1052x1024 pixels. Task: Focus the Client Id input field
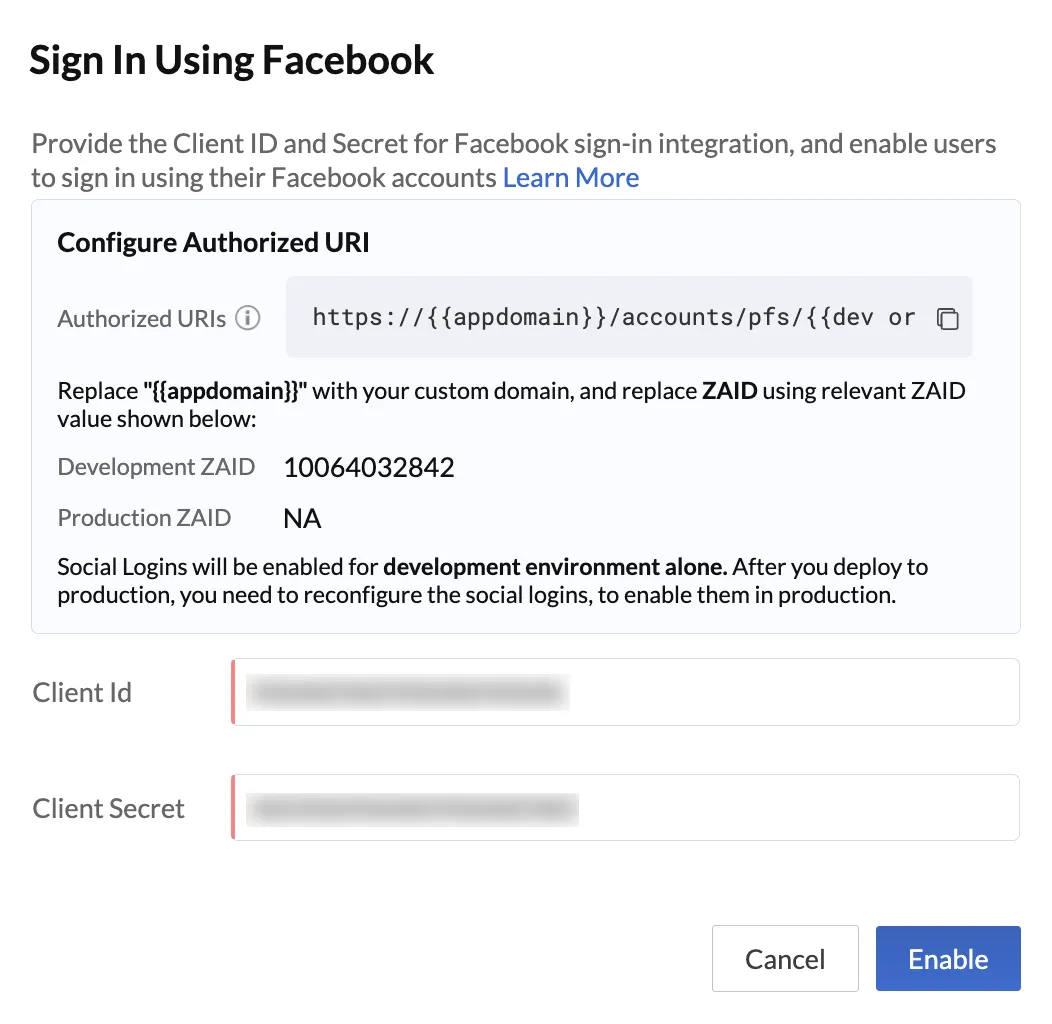pyautogui.click(x=625, y=692)
